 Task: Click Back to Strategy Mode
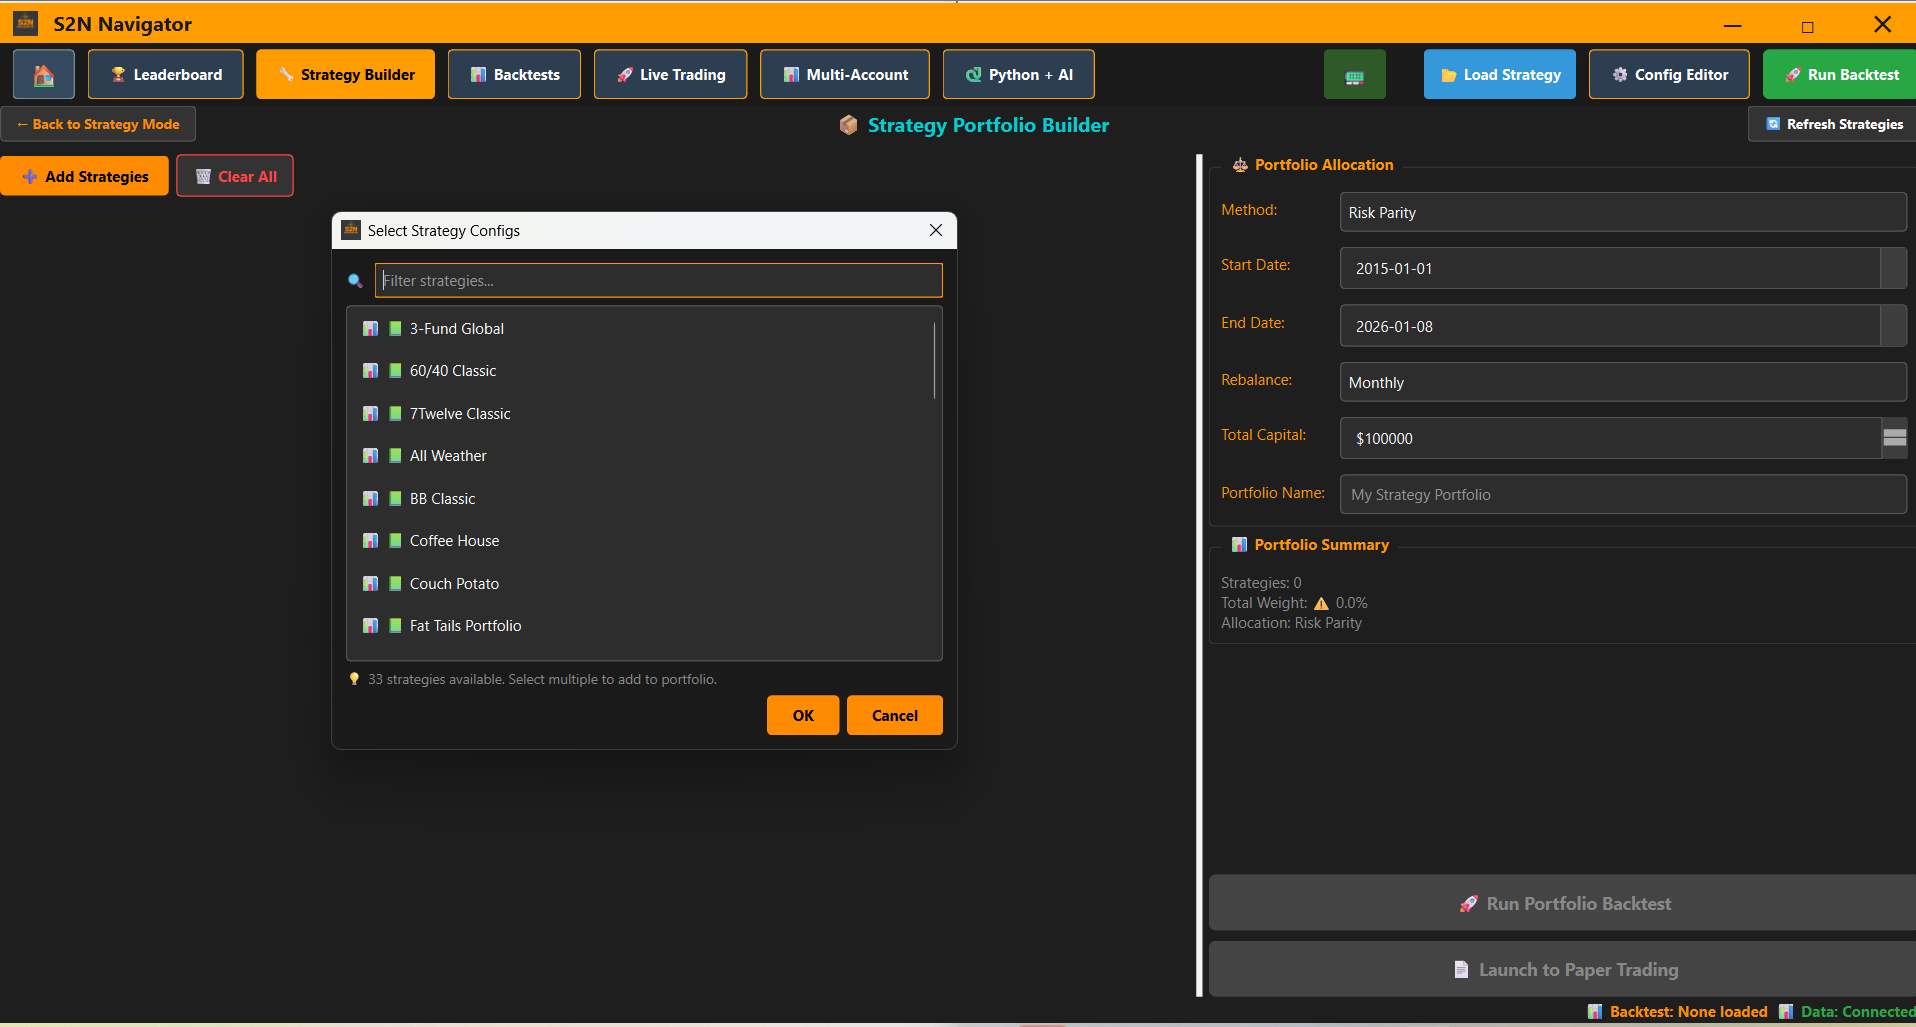click(98, 125)
